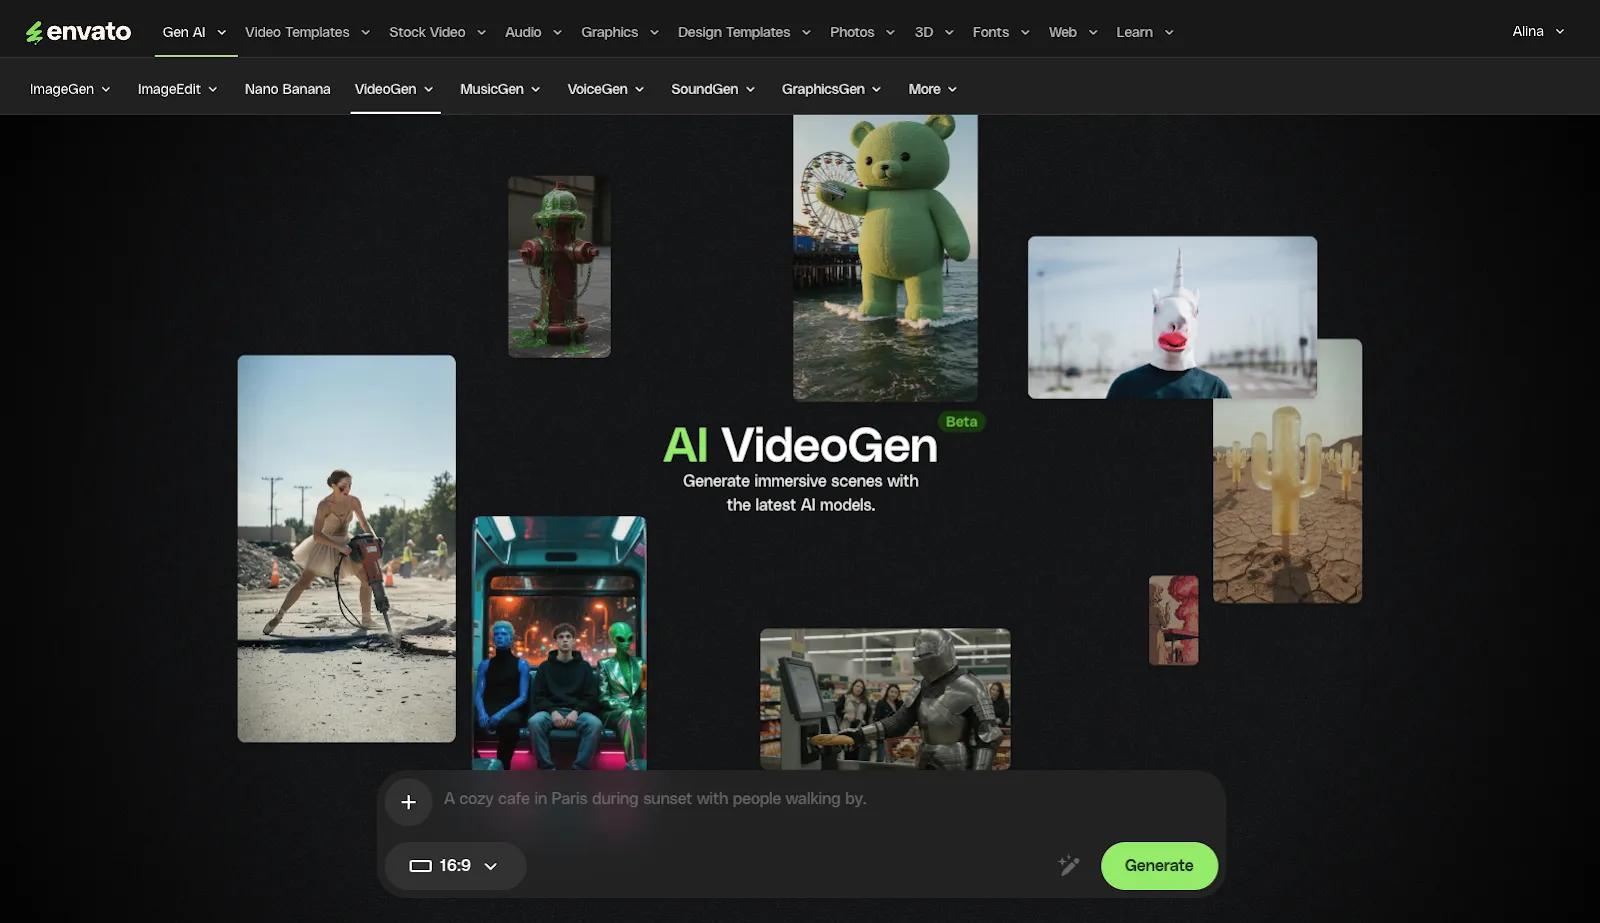Click the green Generate button
The image size is (1600, 923).
pyautogui.click(x=1159, y=866)
